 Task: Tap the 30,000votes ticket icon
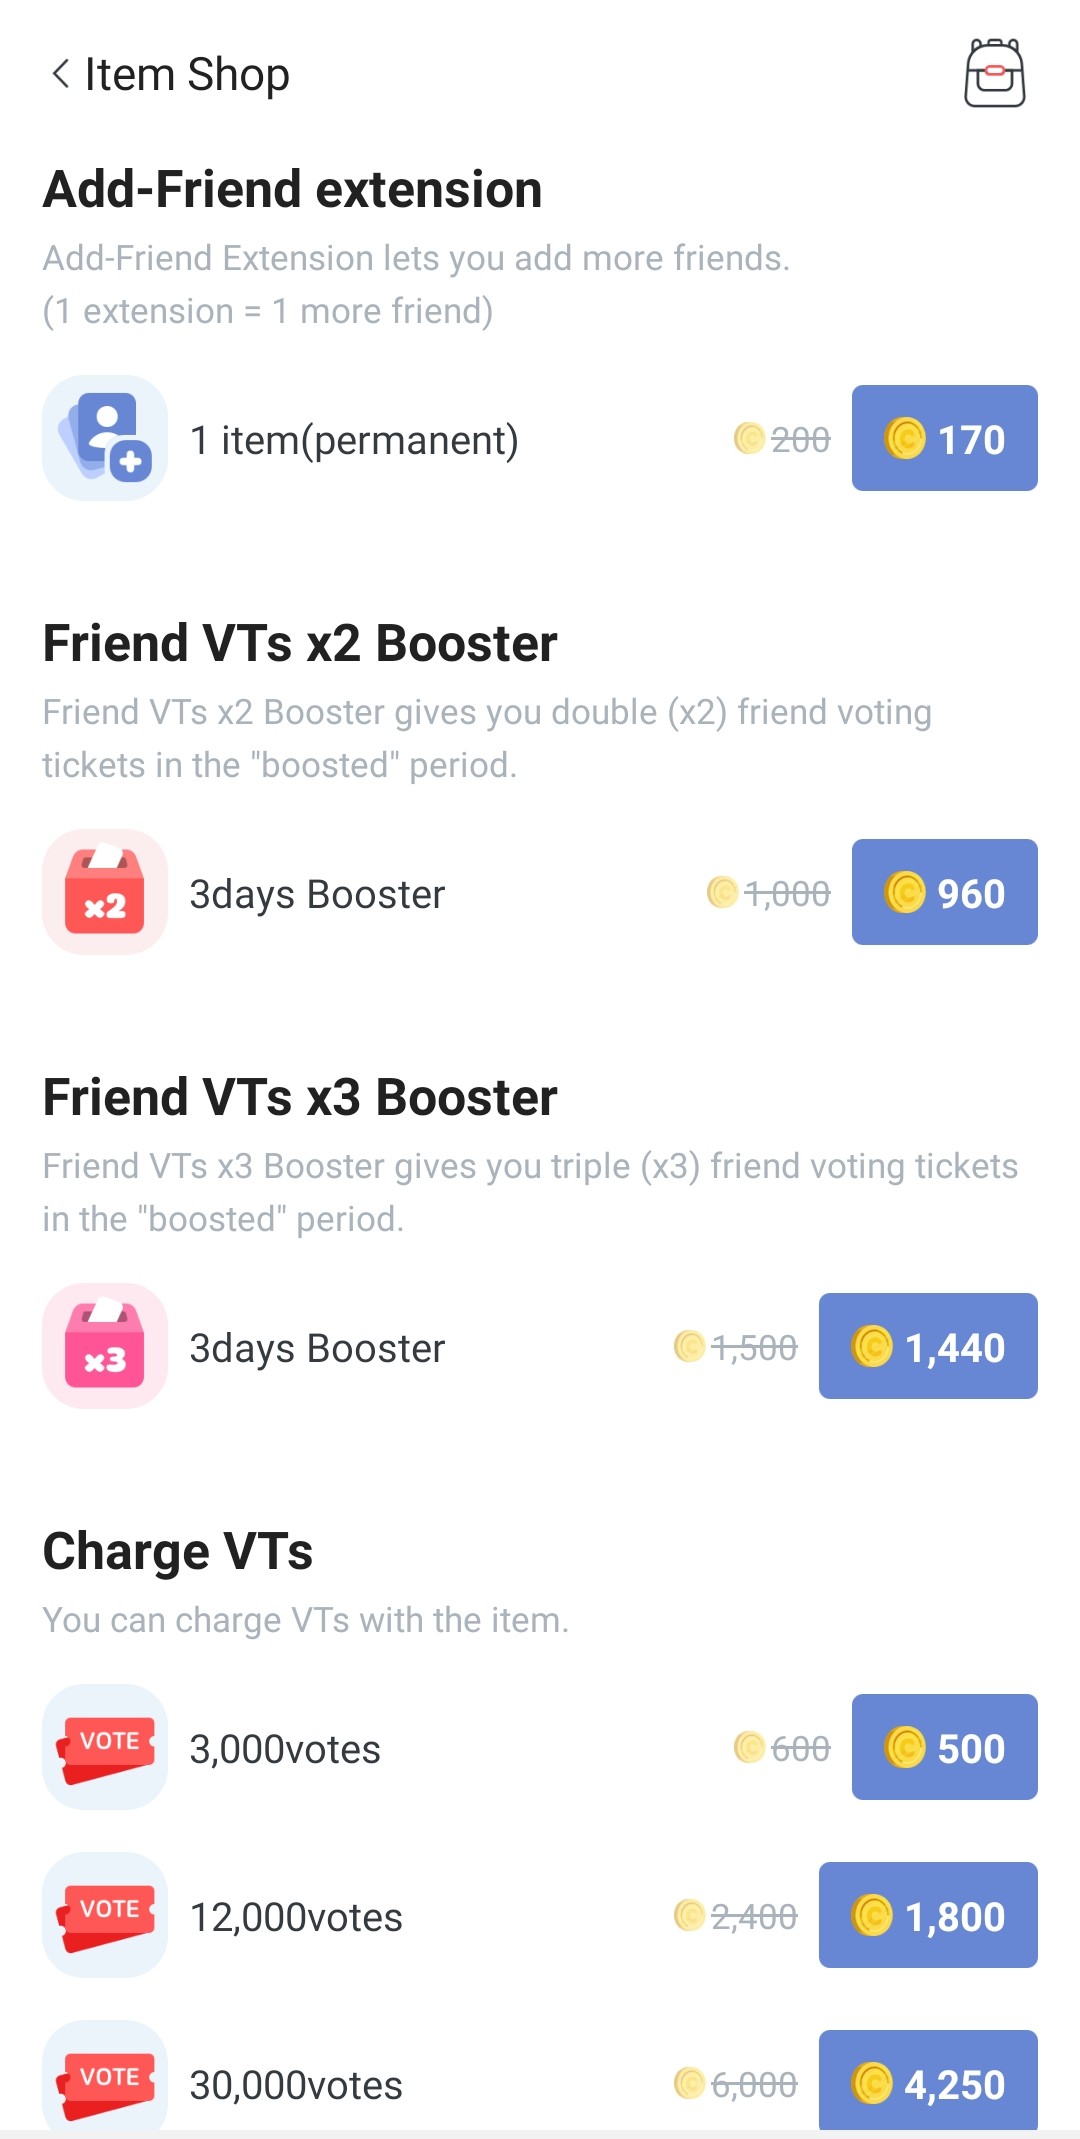coord(105,2080)
